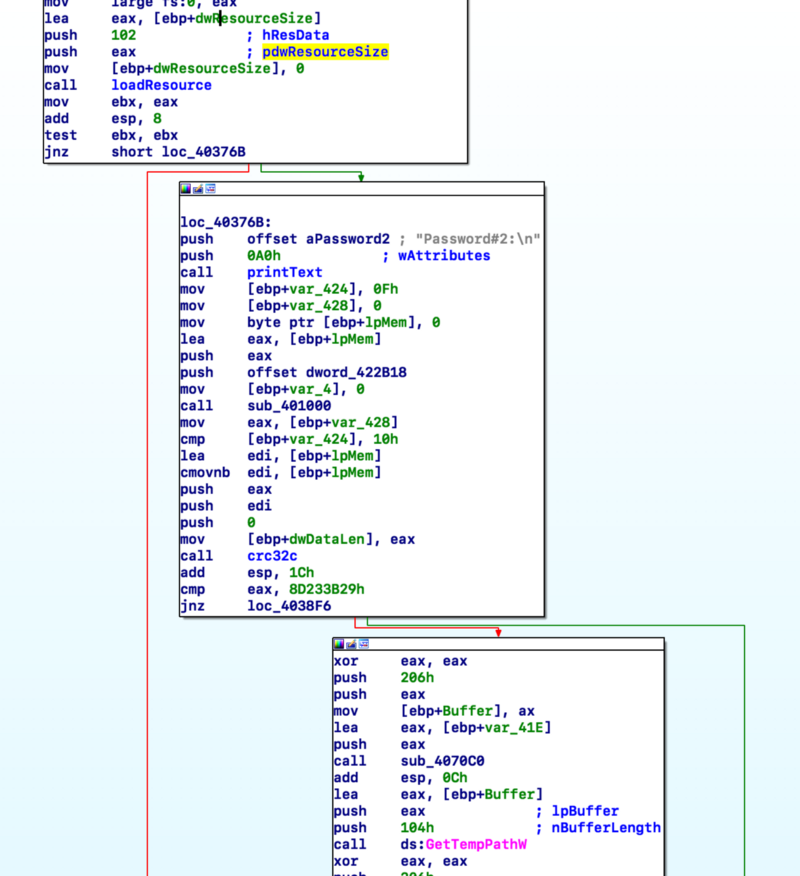Image resolution: width=800 pixels, height=876 pixels.
Task: Click the test ebx, ebx instruction
Action: tap(111, 136)
